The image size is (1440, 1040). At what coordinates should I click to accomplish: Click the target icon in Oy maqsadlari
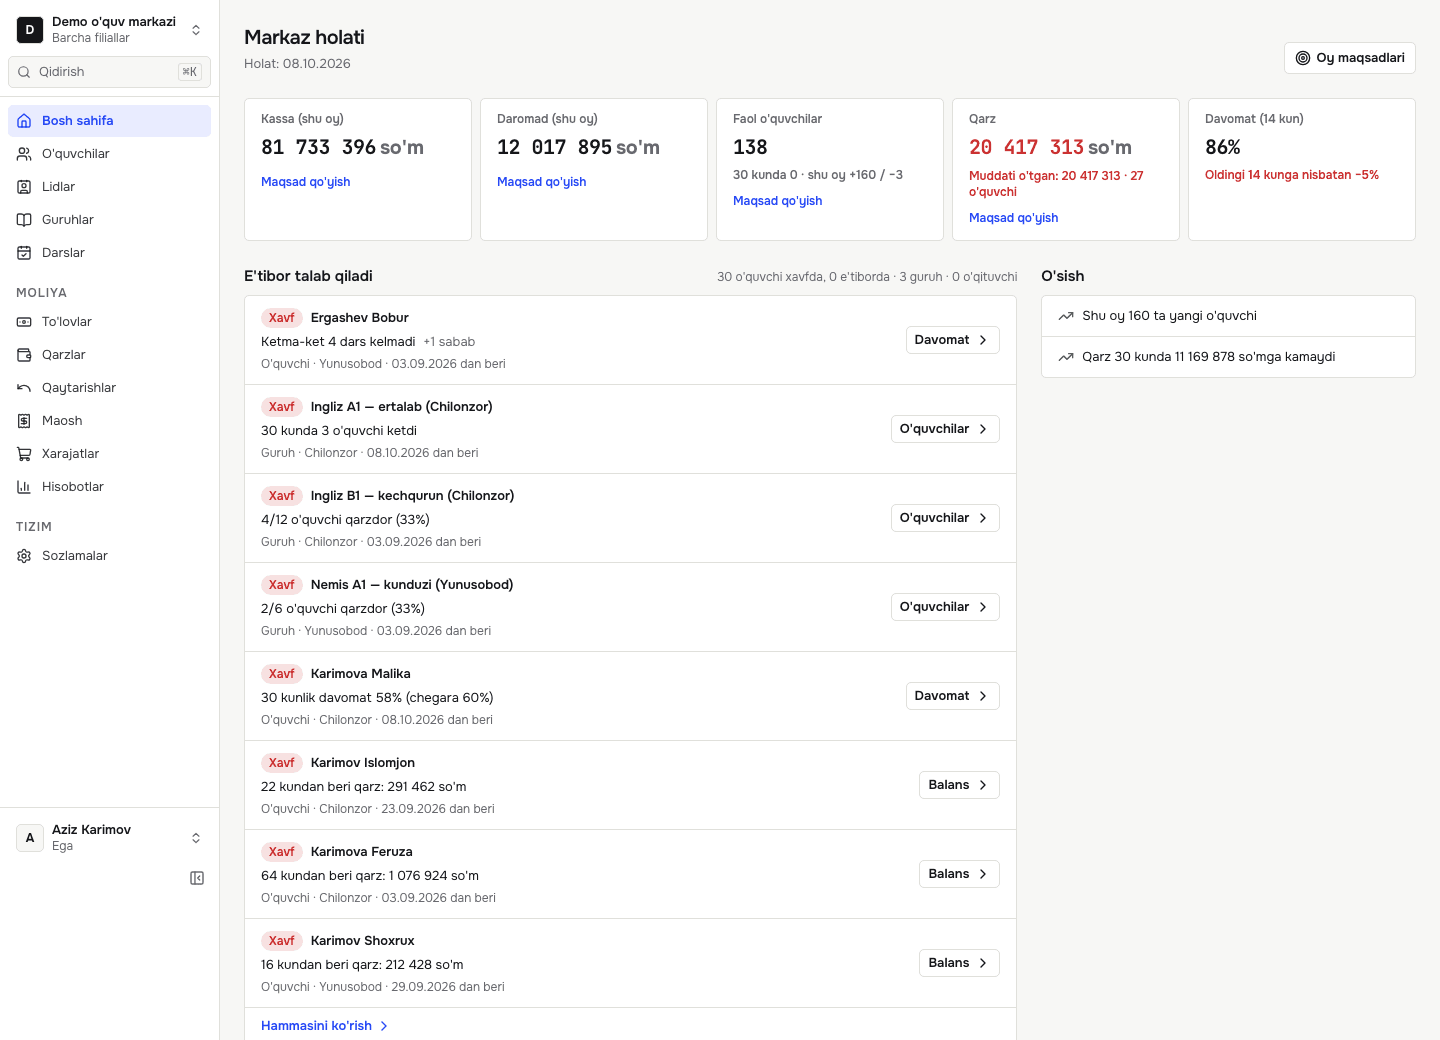[x=1303, y=58]
